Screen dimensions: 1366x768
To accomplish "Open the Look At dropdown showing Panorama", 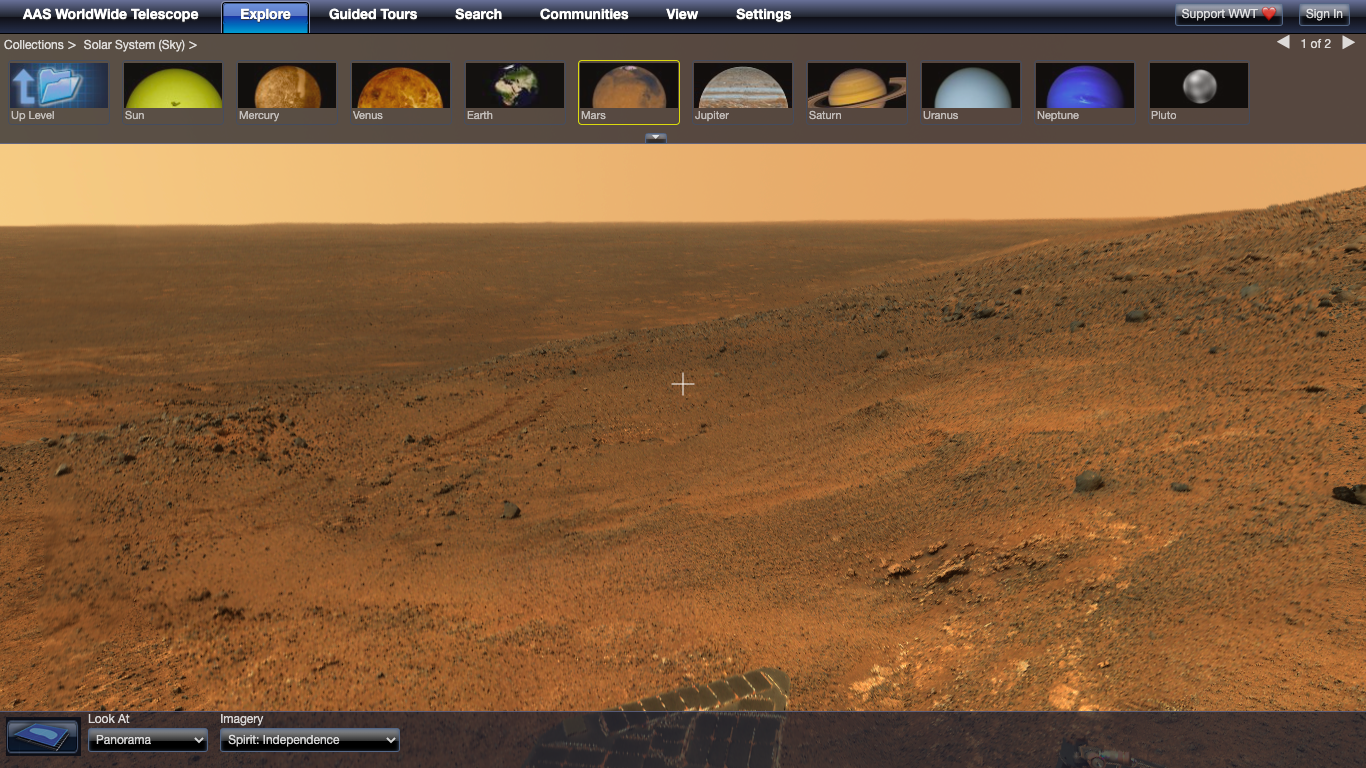I will point(148,740).
